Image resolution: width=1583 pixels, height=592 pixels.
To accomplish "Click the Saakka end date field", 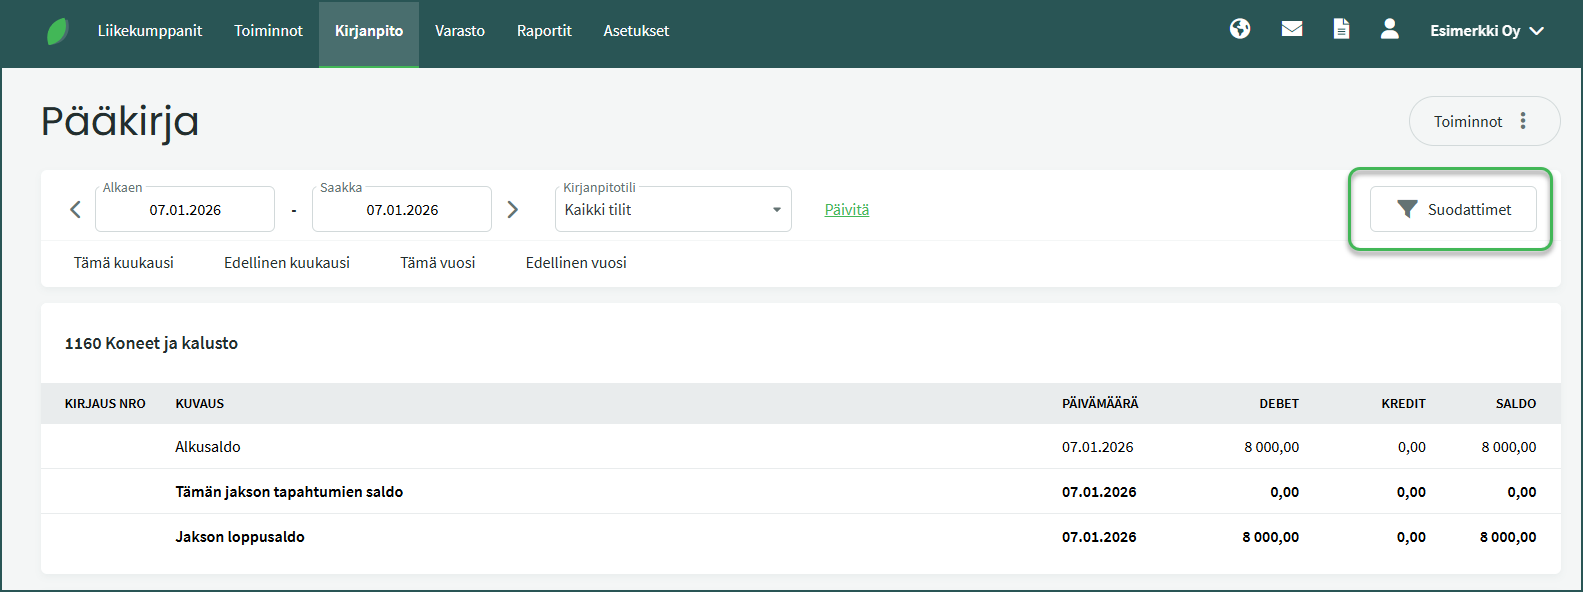I will (x=402, y=210).
